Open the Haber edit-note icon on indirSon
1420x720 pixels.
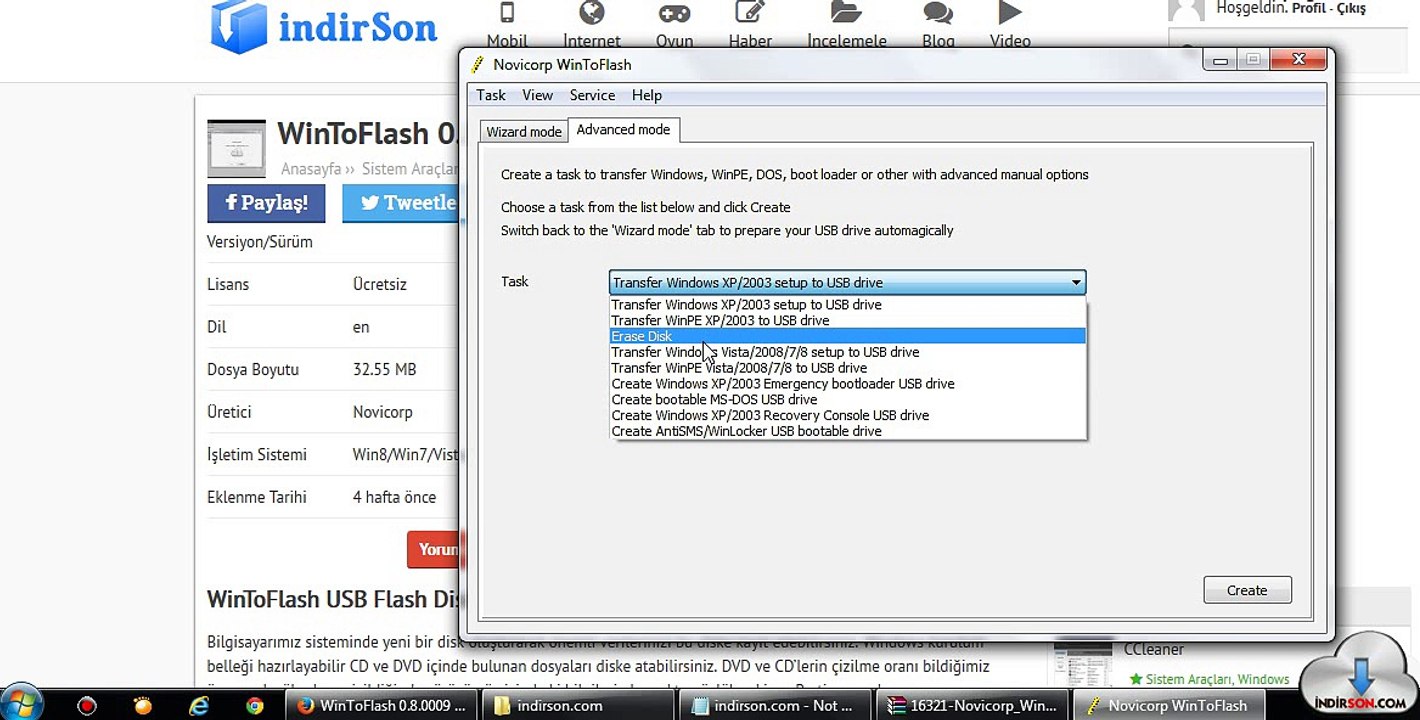tap(750, 13)
